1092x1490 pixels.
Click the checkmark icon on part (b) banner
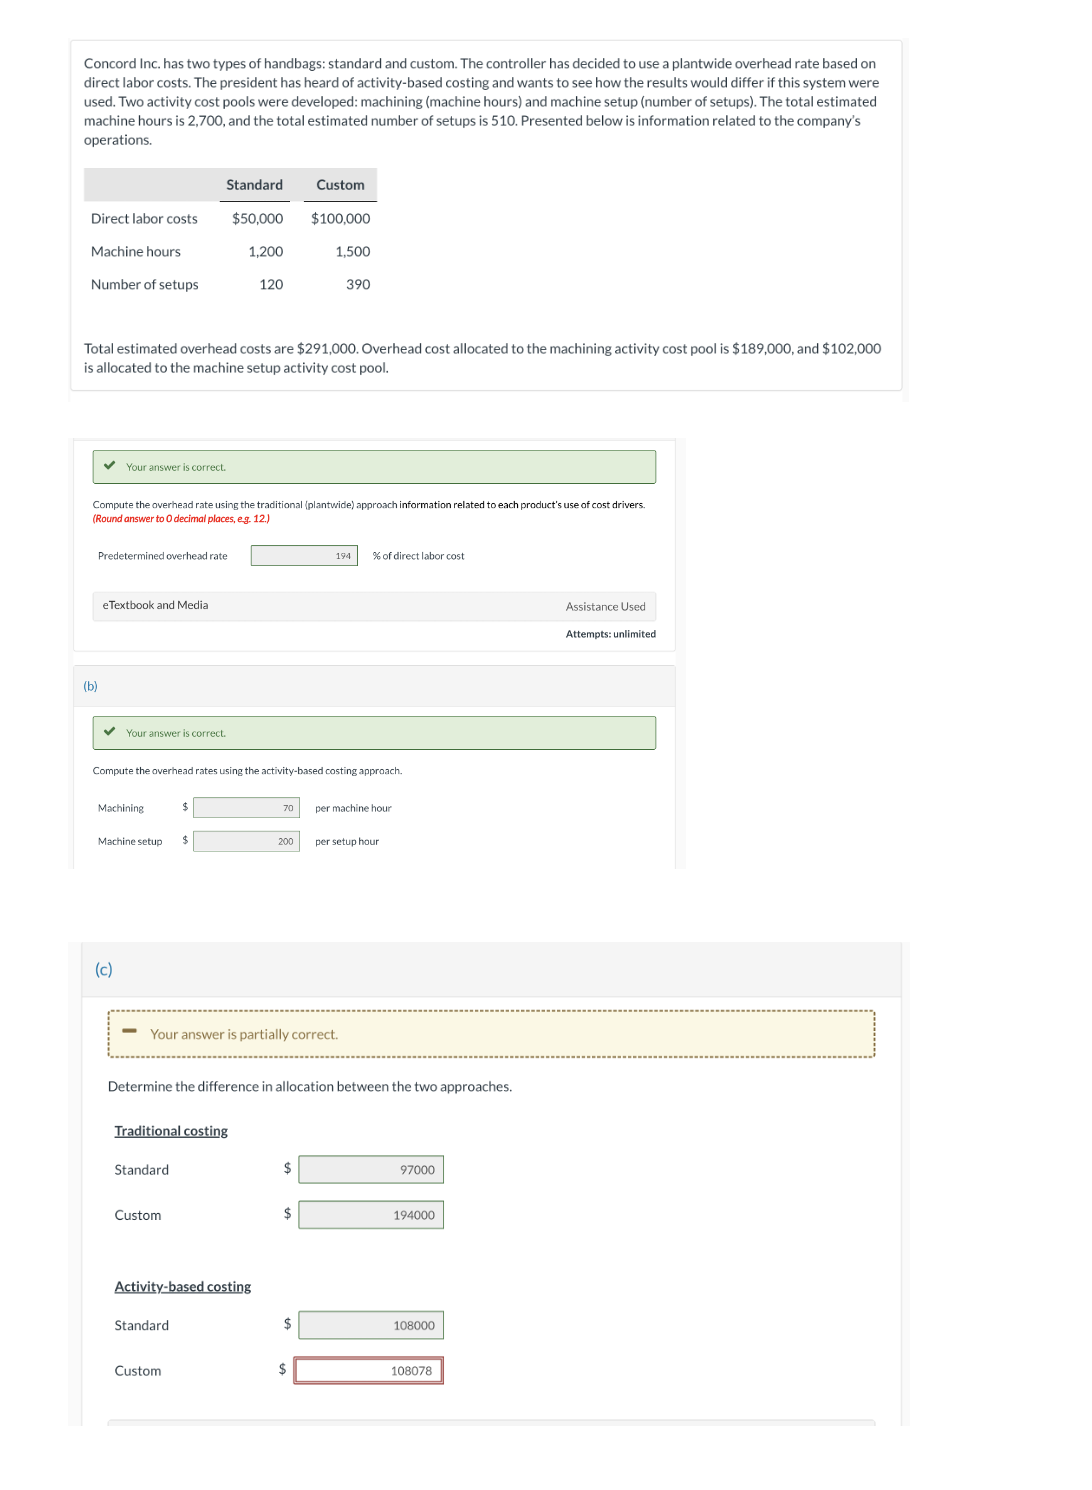click(110, 732)
